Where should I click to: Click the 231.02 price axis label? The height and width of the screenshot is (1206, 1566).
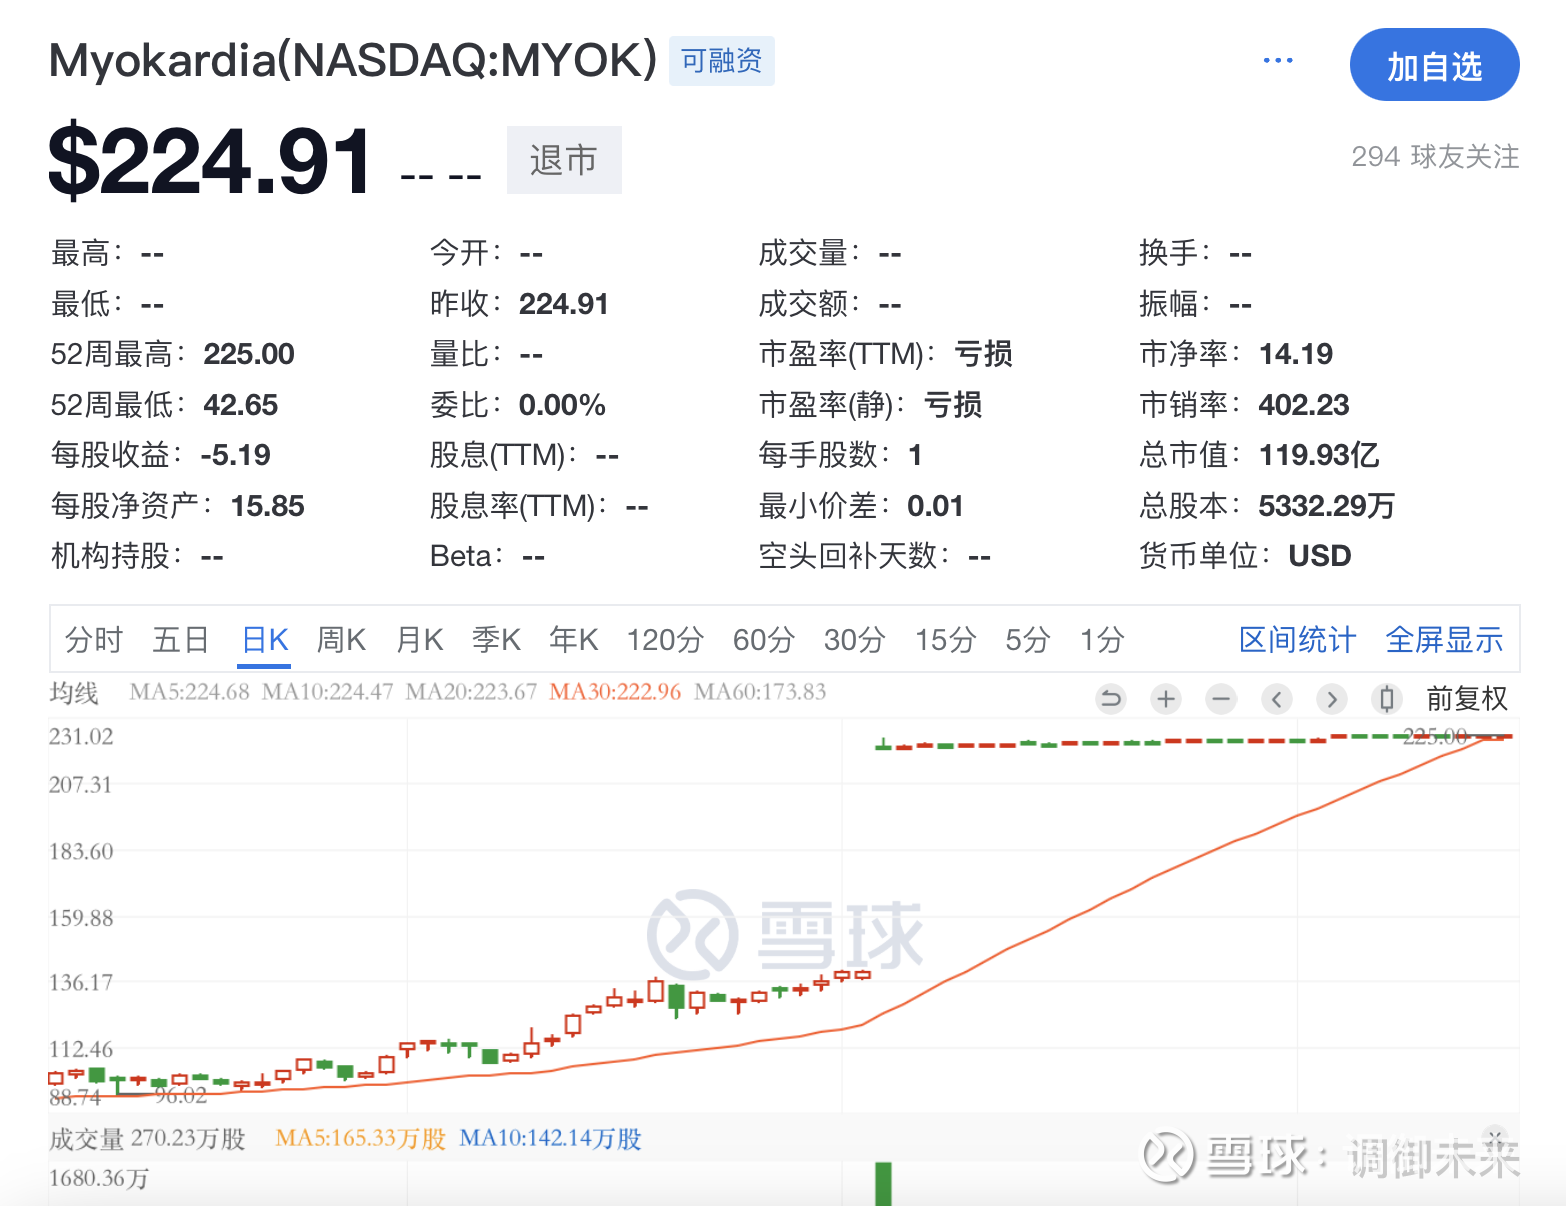pos(81,737)
